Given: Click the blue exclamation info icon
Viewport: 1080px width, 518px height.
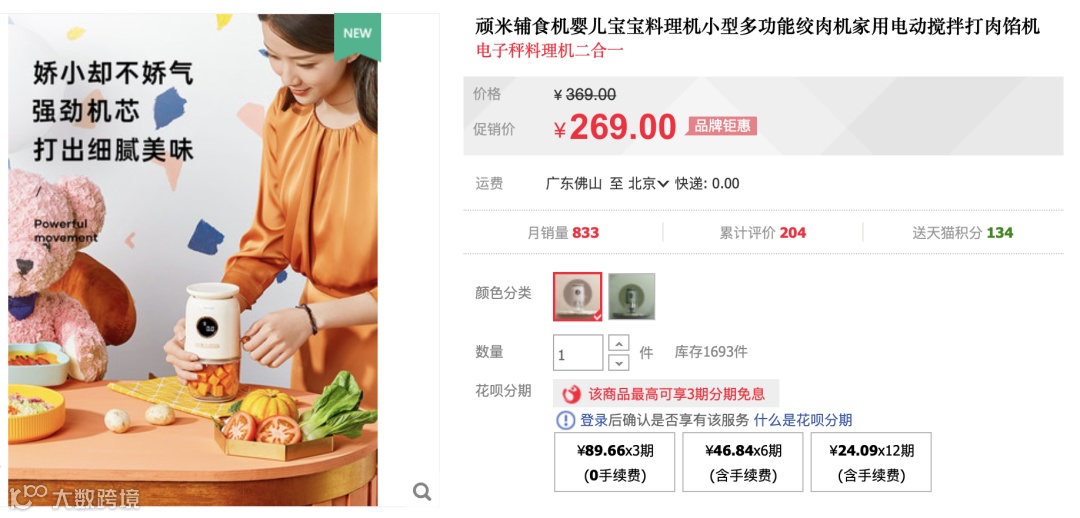Looking at the screenshot, I should point(565,420).
